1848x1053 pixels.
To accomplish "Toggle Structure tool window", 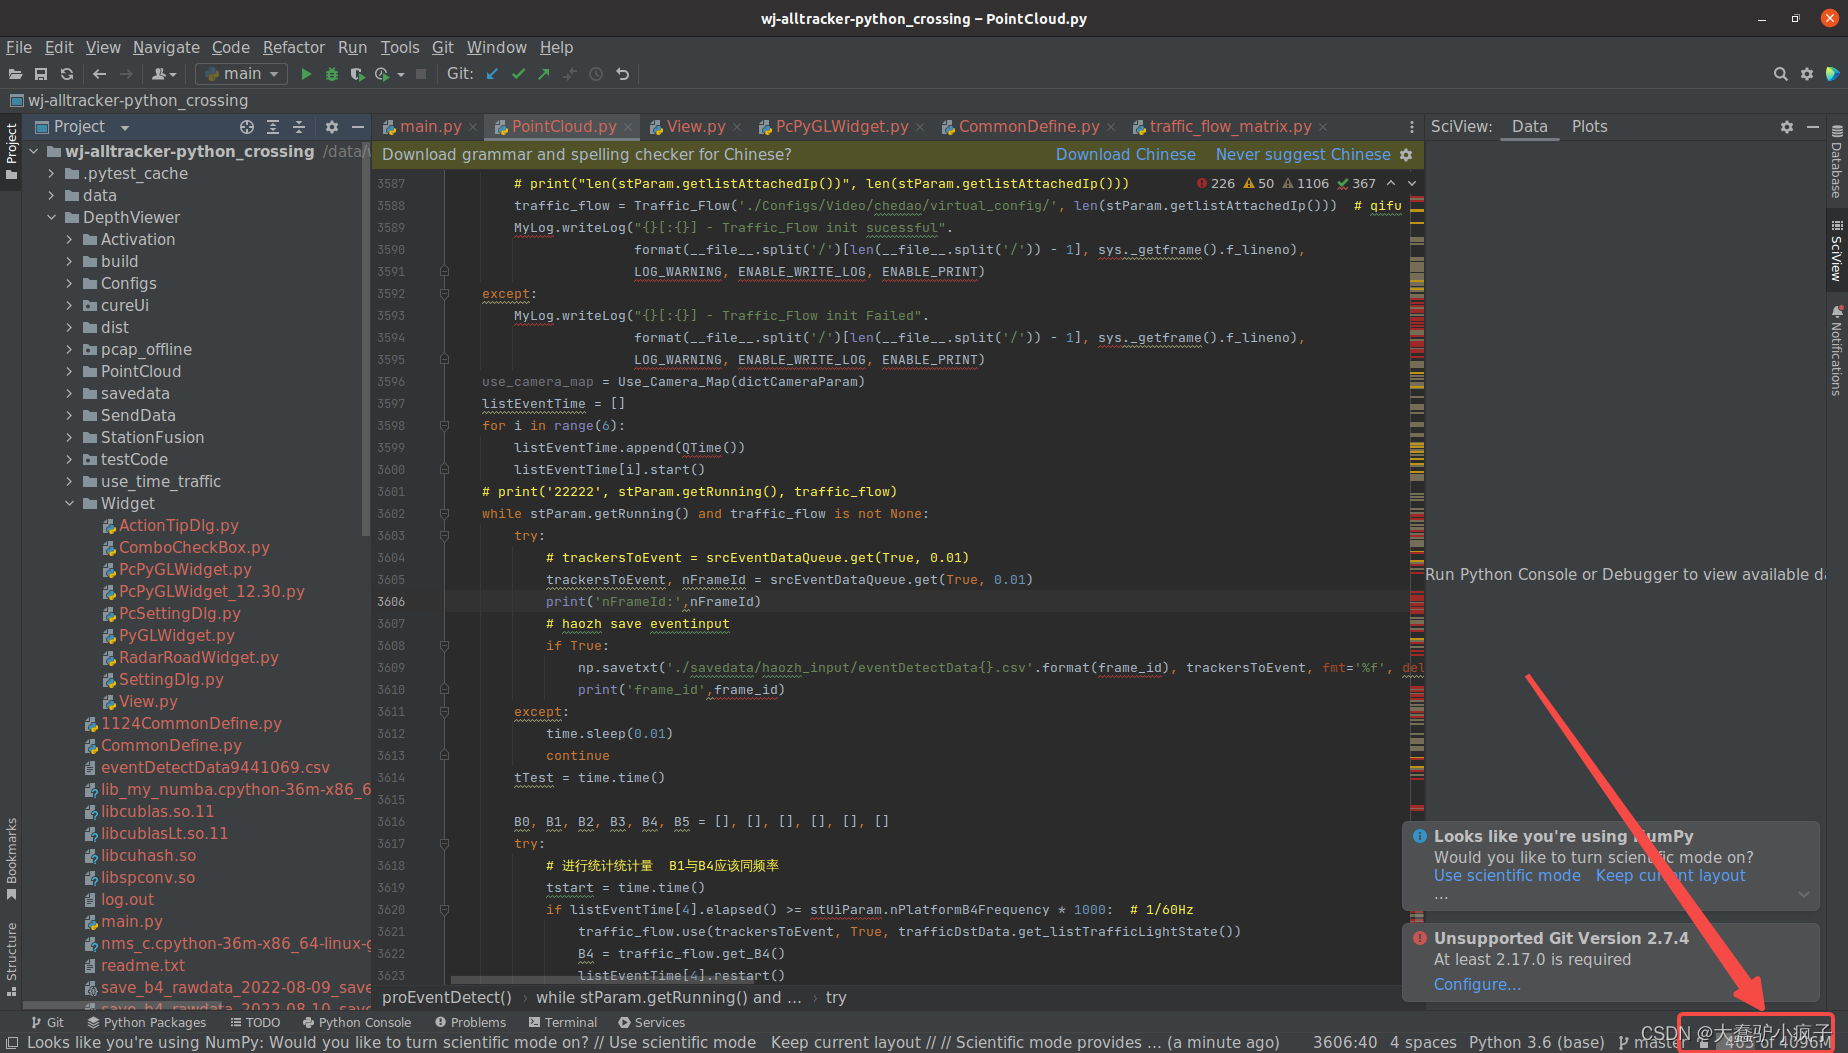I will (11, 958).
